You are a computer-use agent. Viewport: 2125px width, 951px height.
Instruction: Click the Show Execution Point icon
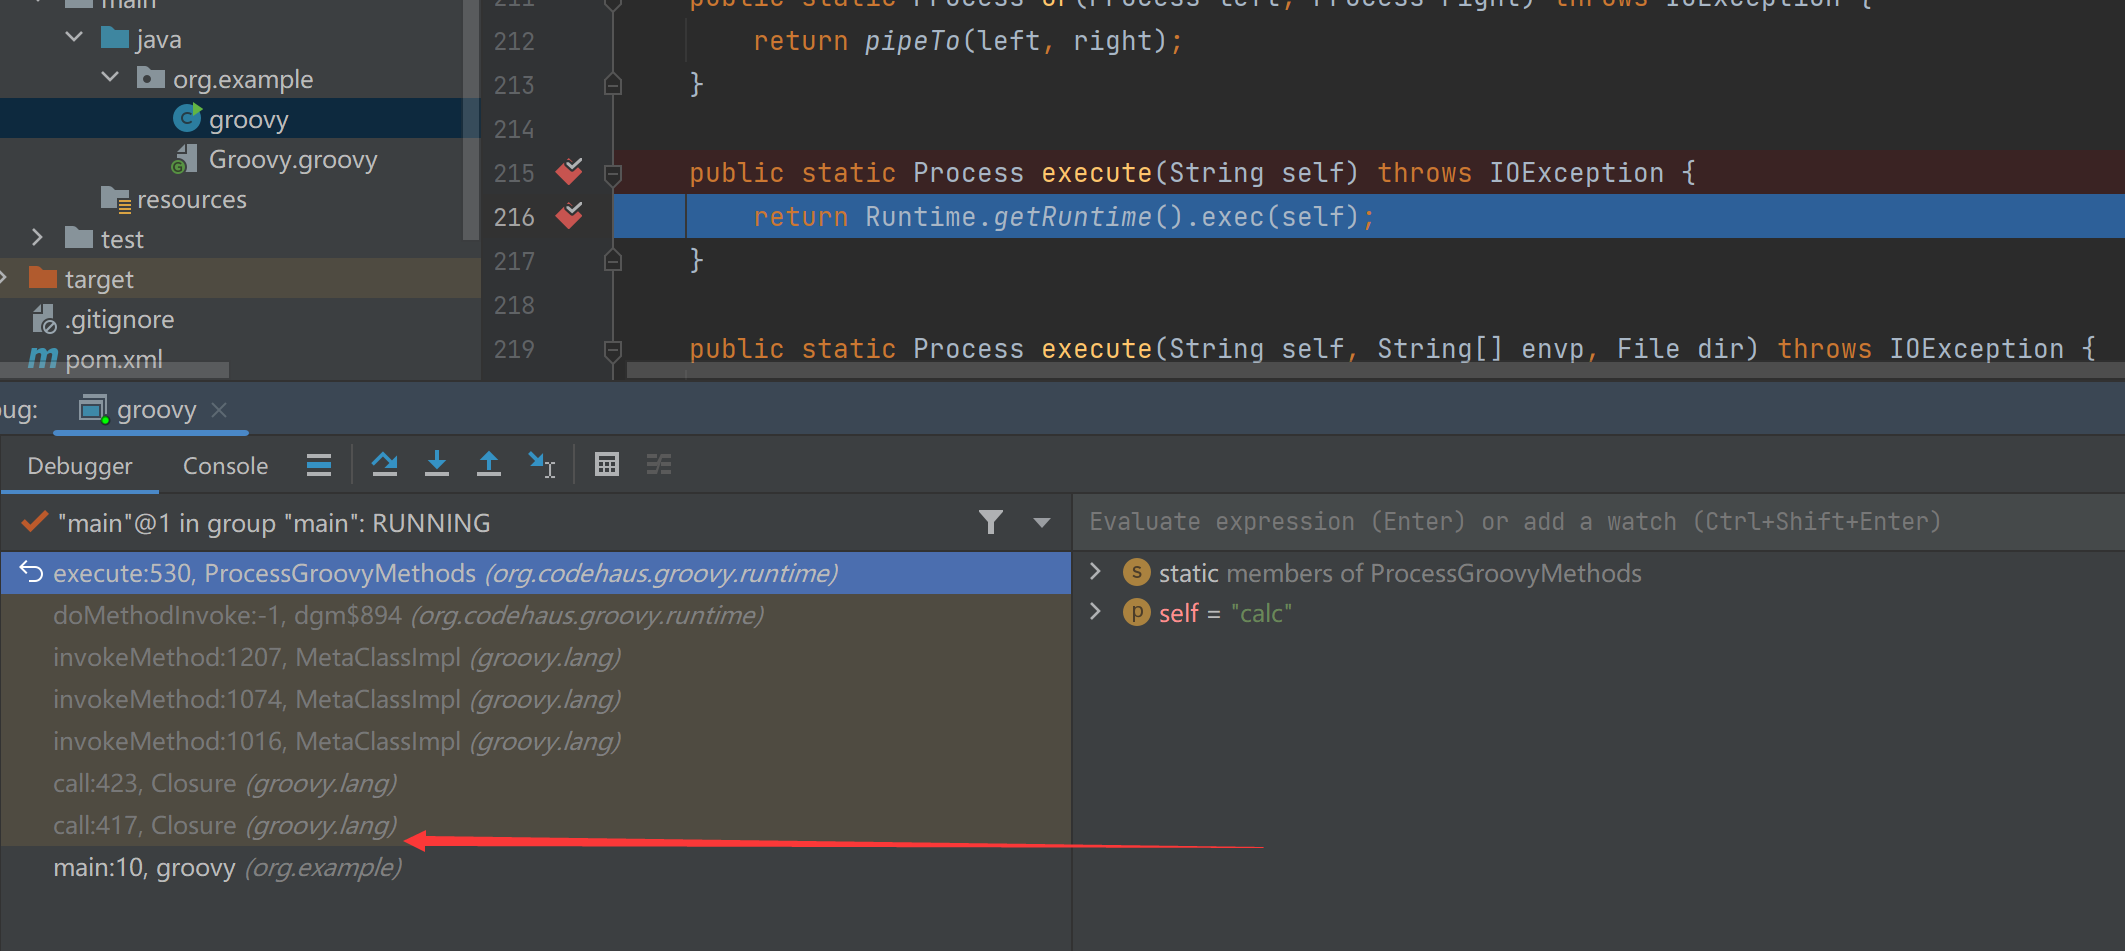[319, 464]
